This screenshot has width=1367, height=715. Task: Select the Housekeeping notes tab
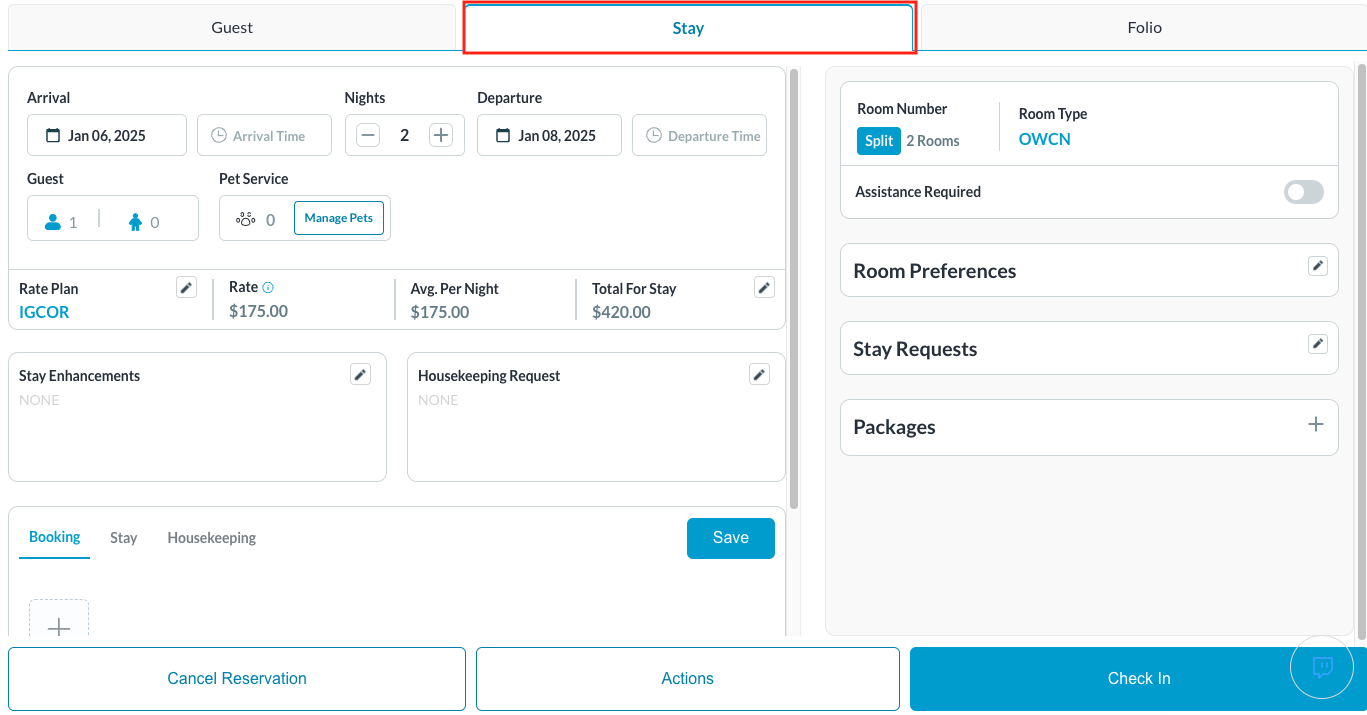(x=211, y=538)
